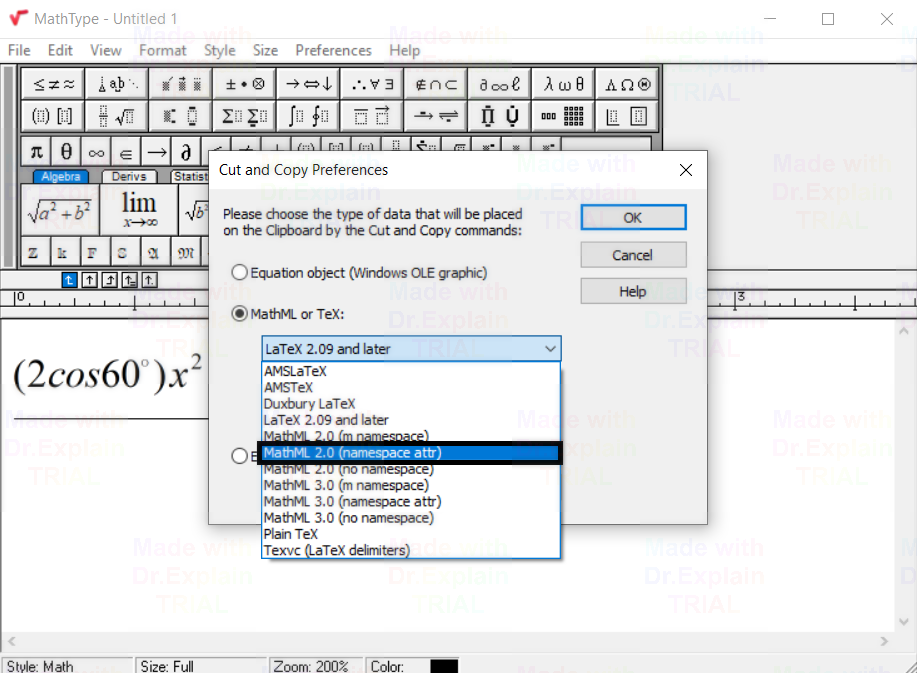Switch to the Derivs tab

coord(129,177)
